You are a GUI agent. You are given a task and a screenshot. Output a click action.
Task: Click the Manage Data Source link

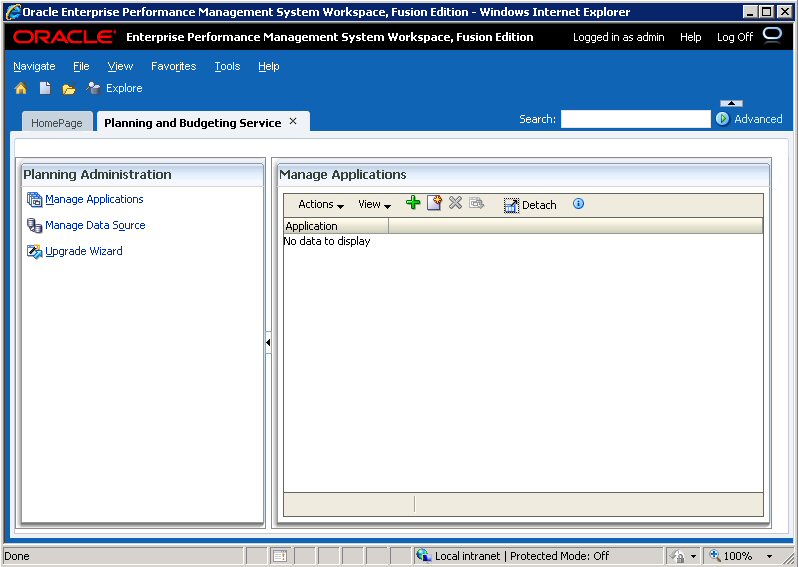95,225
